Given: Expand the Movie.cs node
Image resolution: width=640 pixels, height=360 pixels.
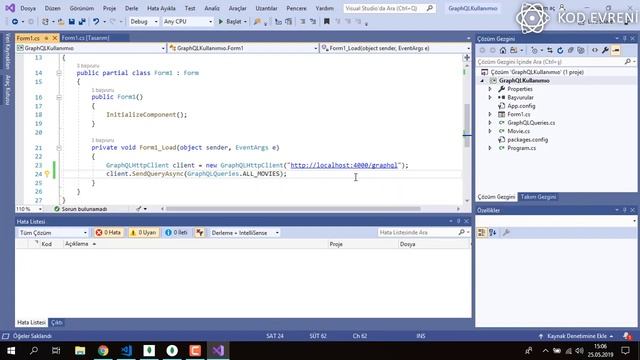Looking at the screenshot, I should point(490,131).
